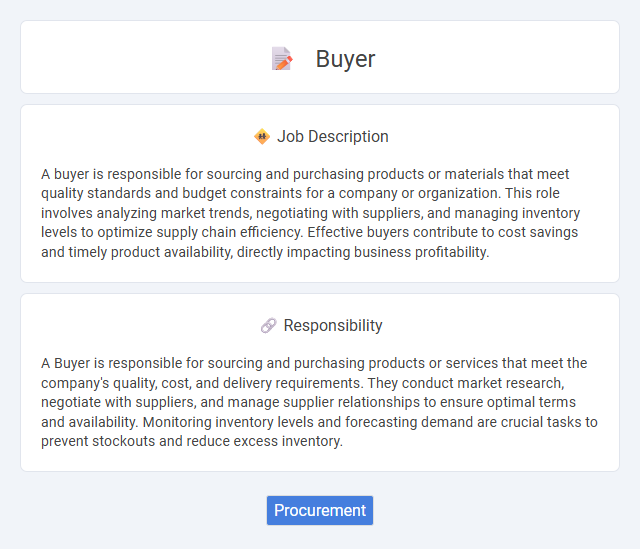
Task: Select the Buyer page title
Action: [x=345, y=59]
